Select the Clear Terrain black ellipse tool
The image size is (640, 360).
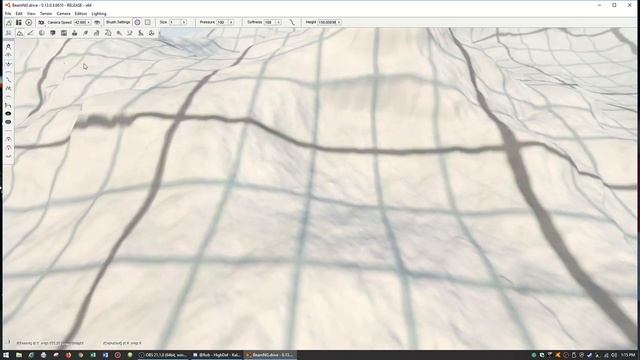(8, 113)
